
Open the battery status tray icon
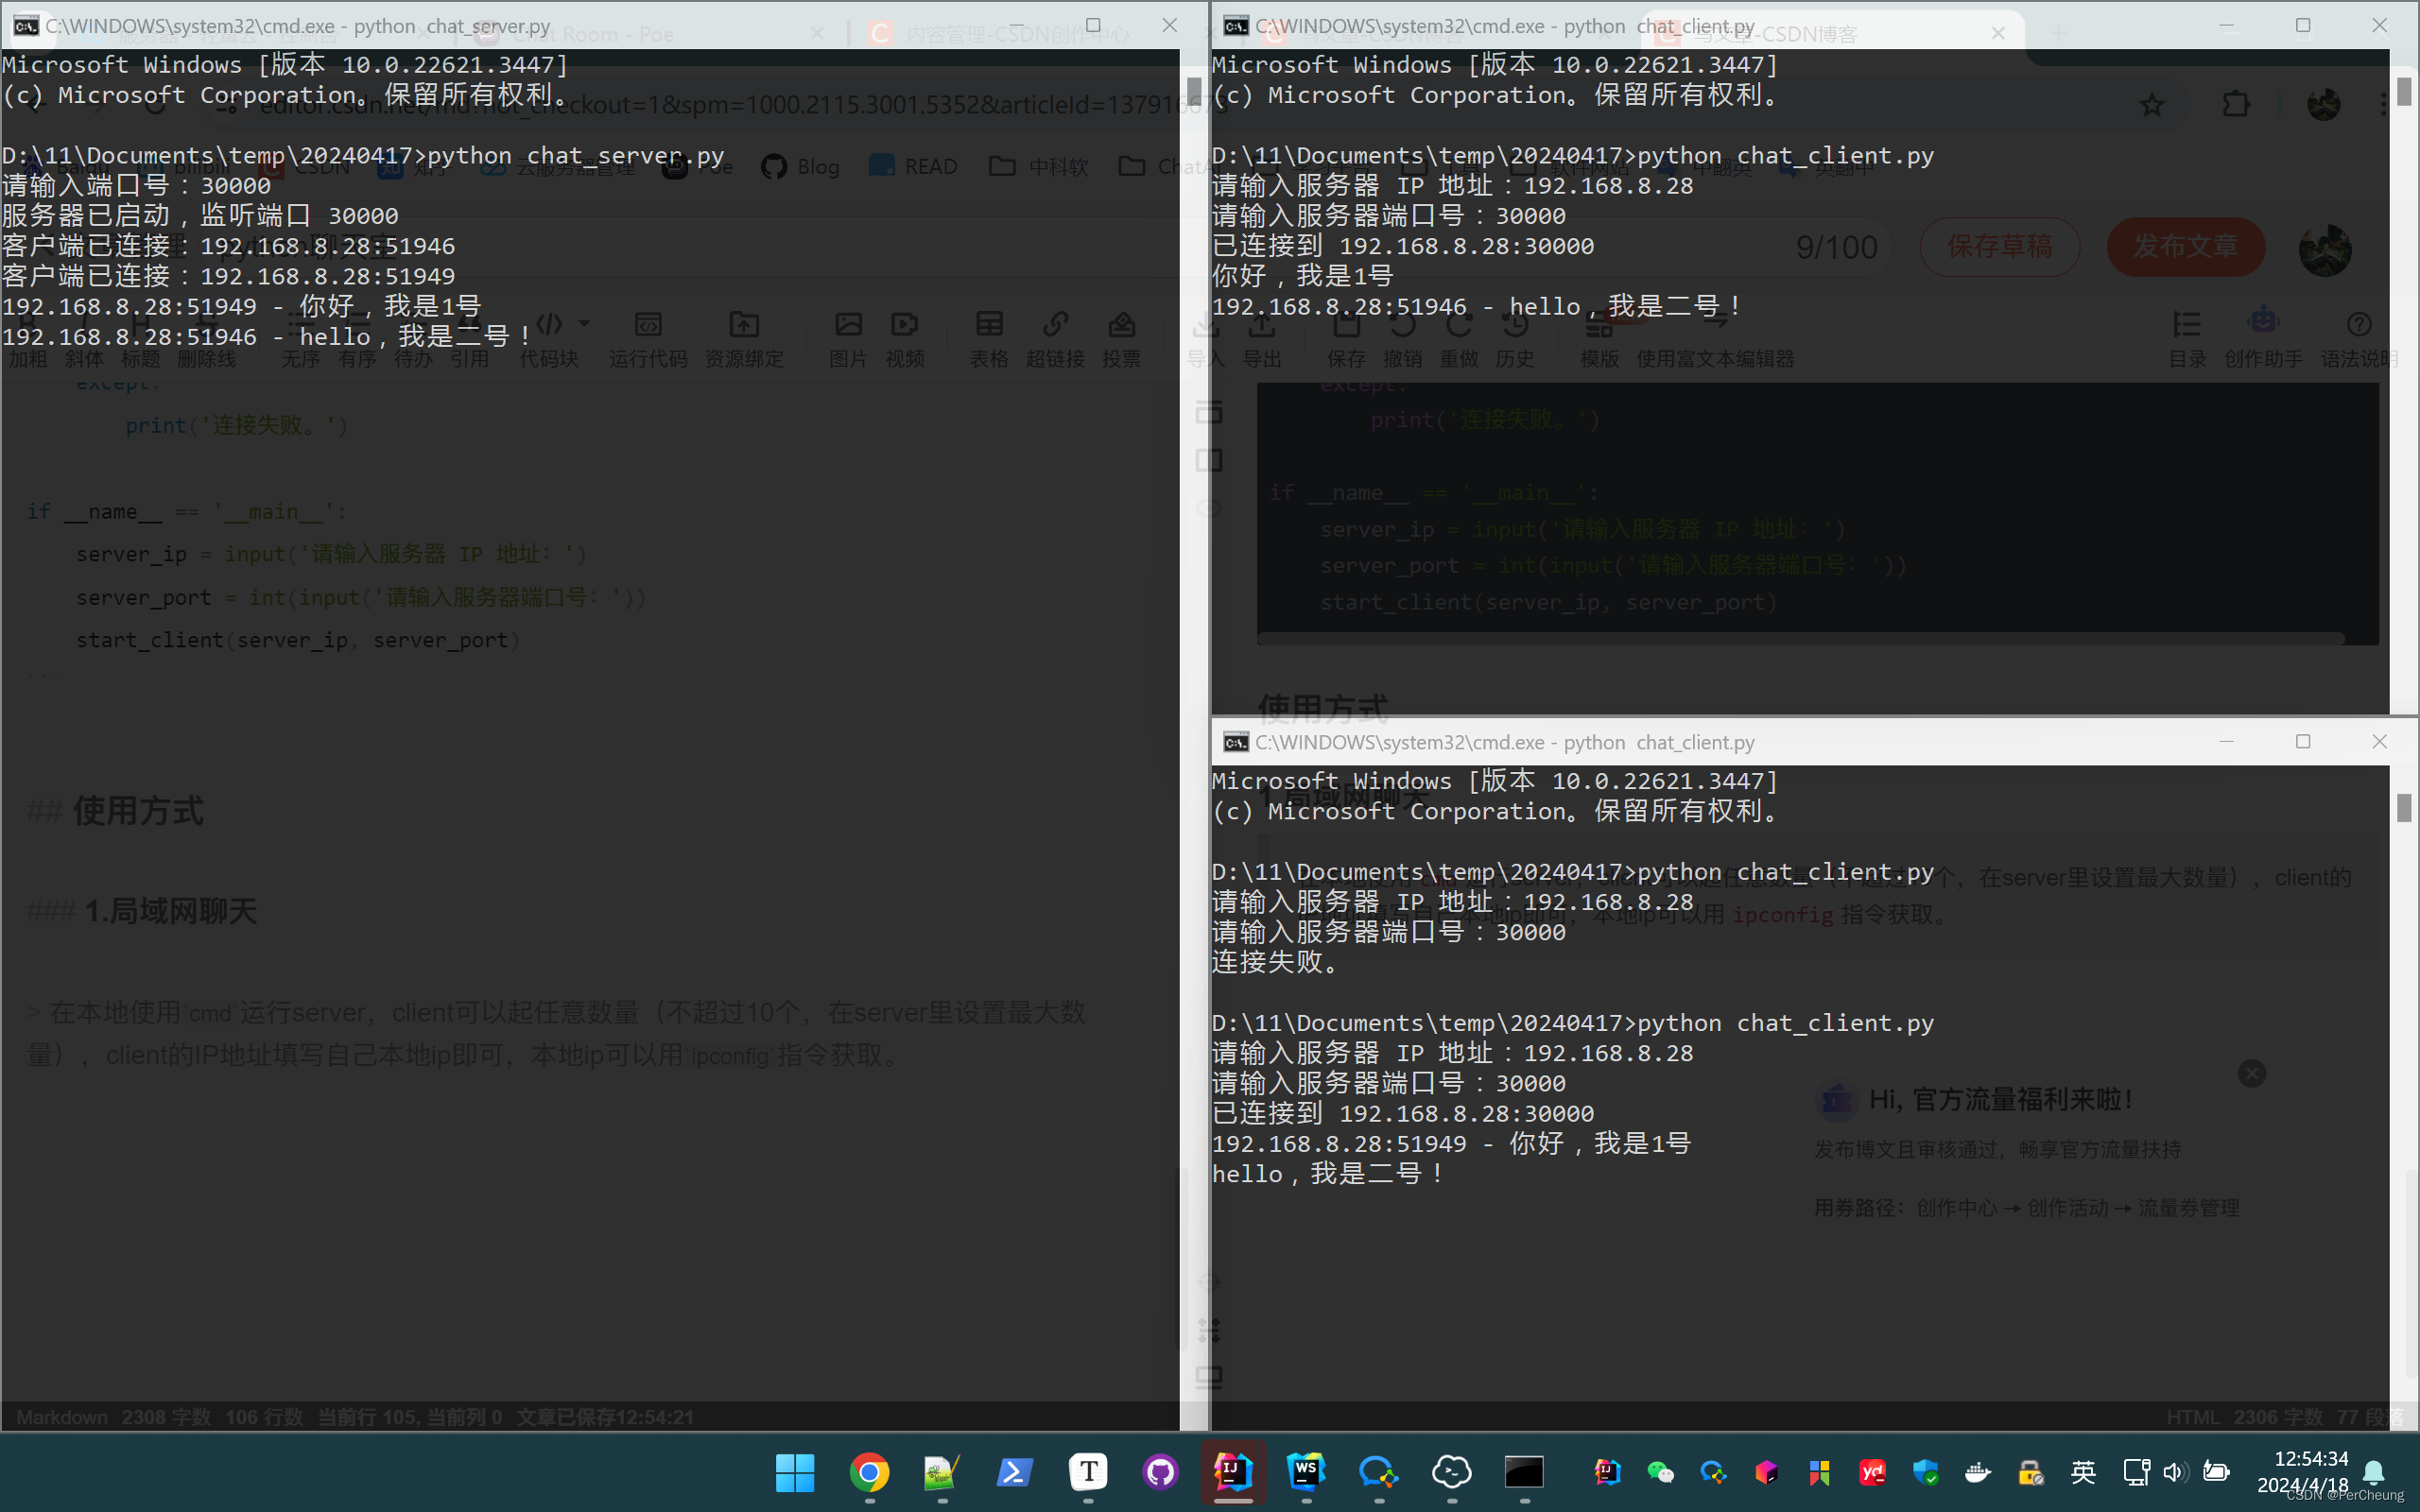[x=2216, y=1472]
